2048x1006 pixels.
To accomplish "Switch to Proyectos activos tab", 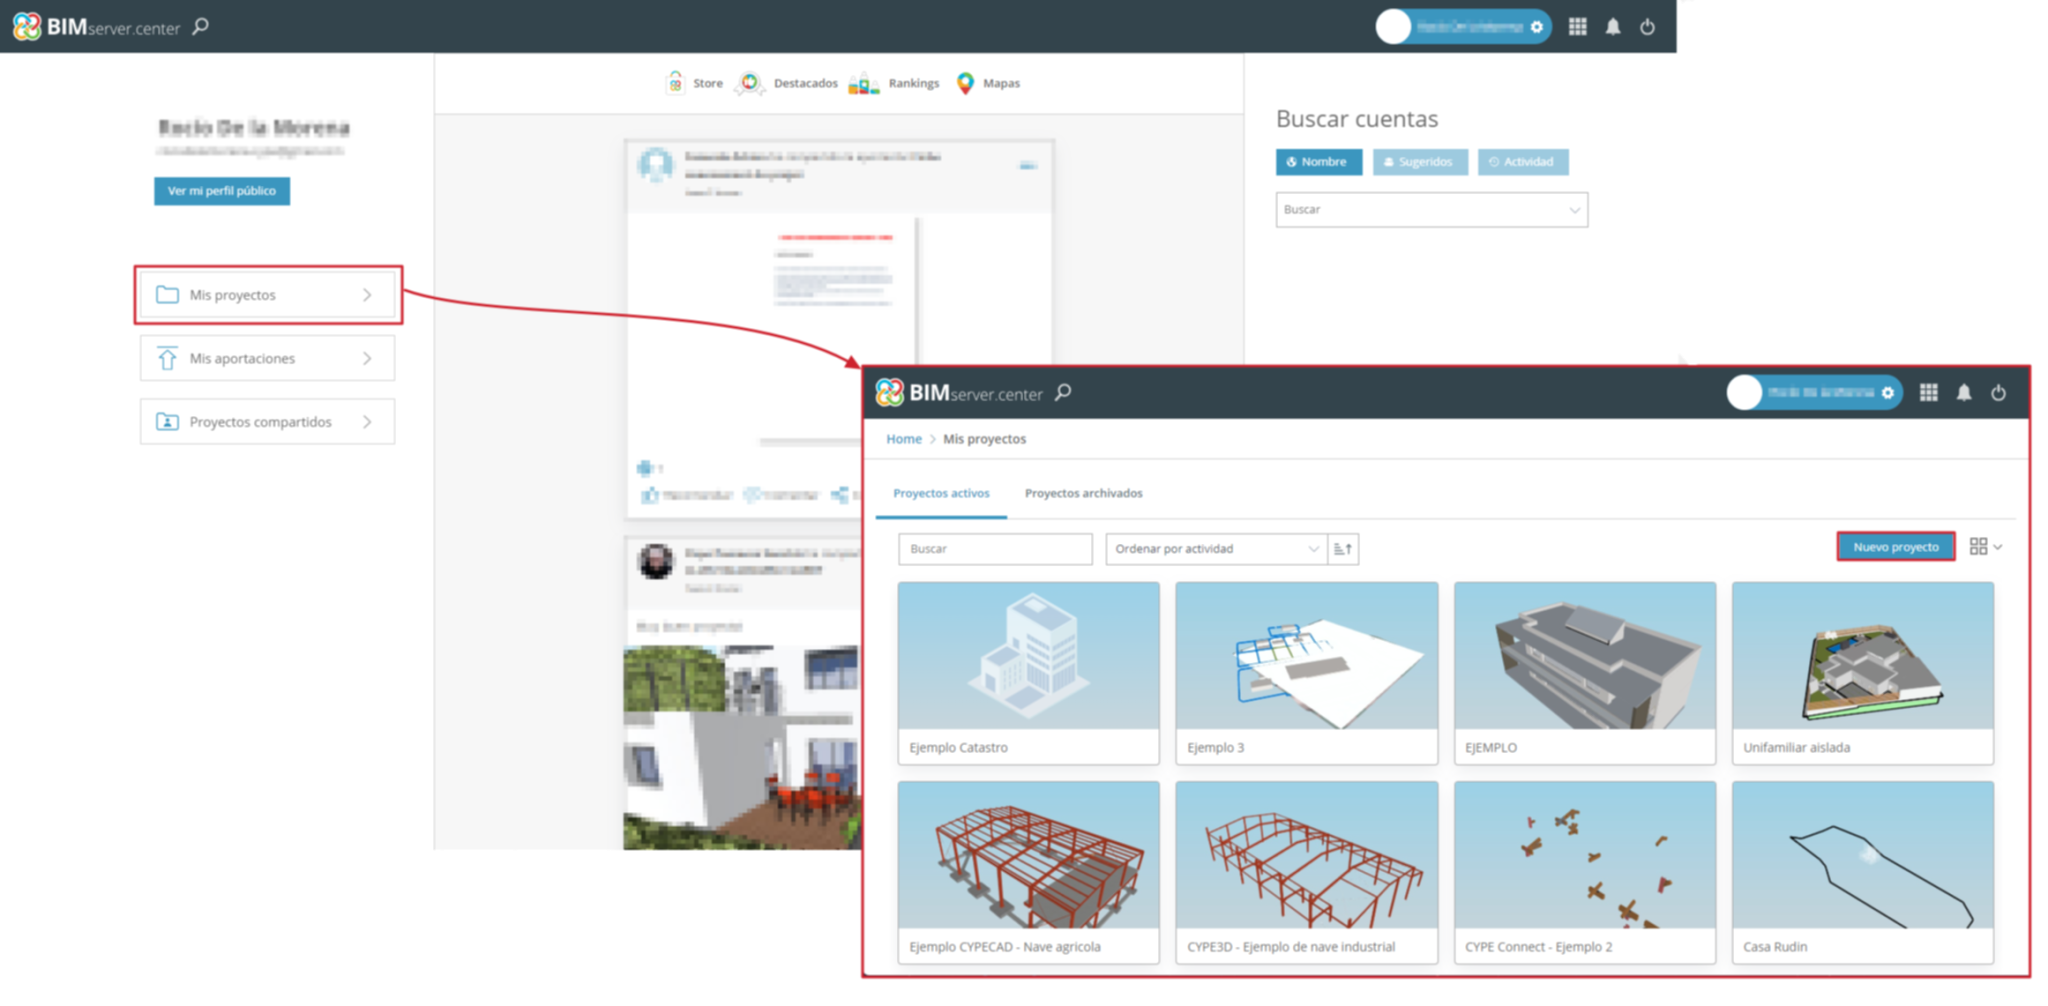I will [941, 494].
